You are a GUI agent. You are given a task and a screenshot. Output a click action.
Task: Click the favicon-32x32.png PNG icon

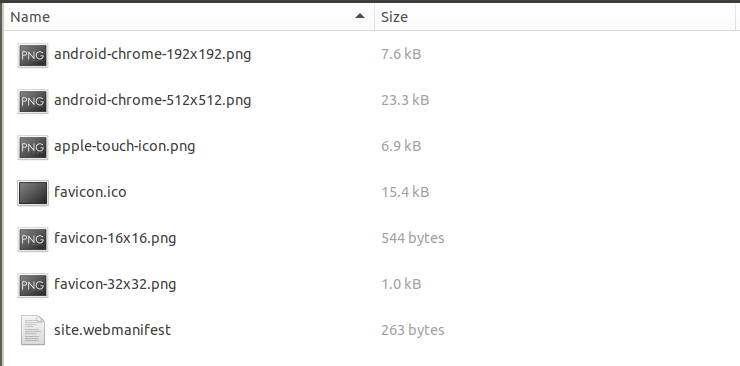click(33, 285)
